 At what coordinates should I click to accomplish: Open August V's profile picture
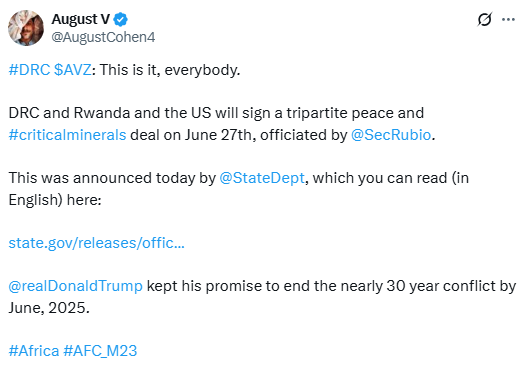tap(26, 28)
